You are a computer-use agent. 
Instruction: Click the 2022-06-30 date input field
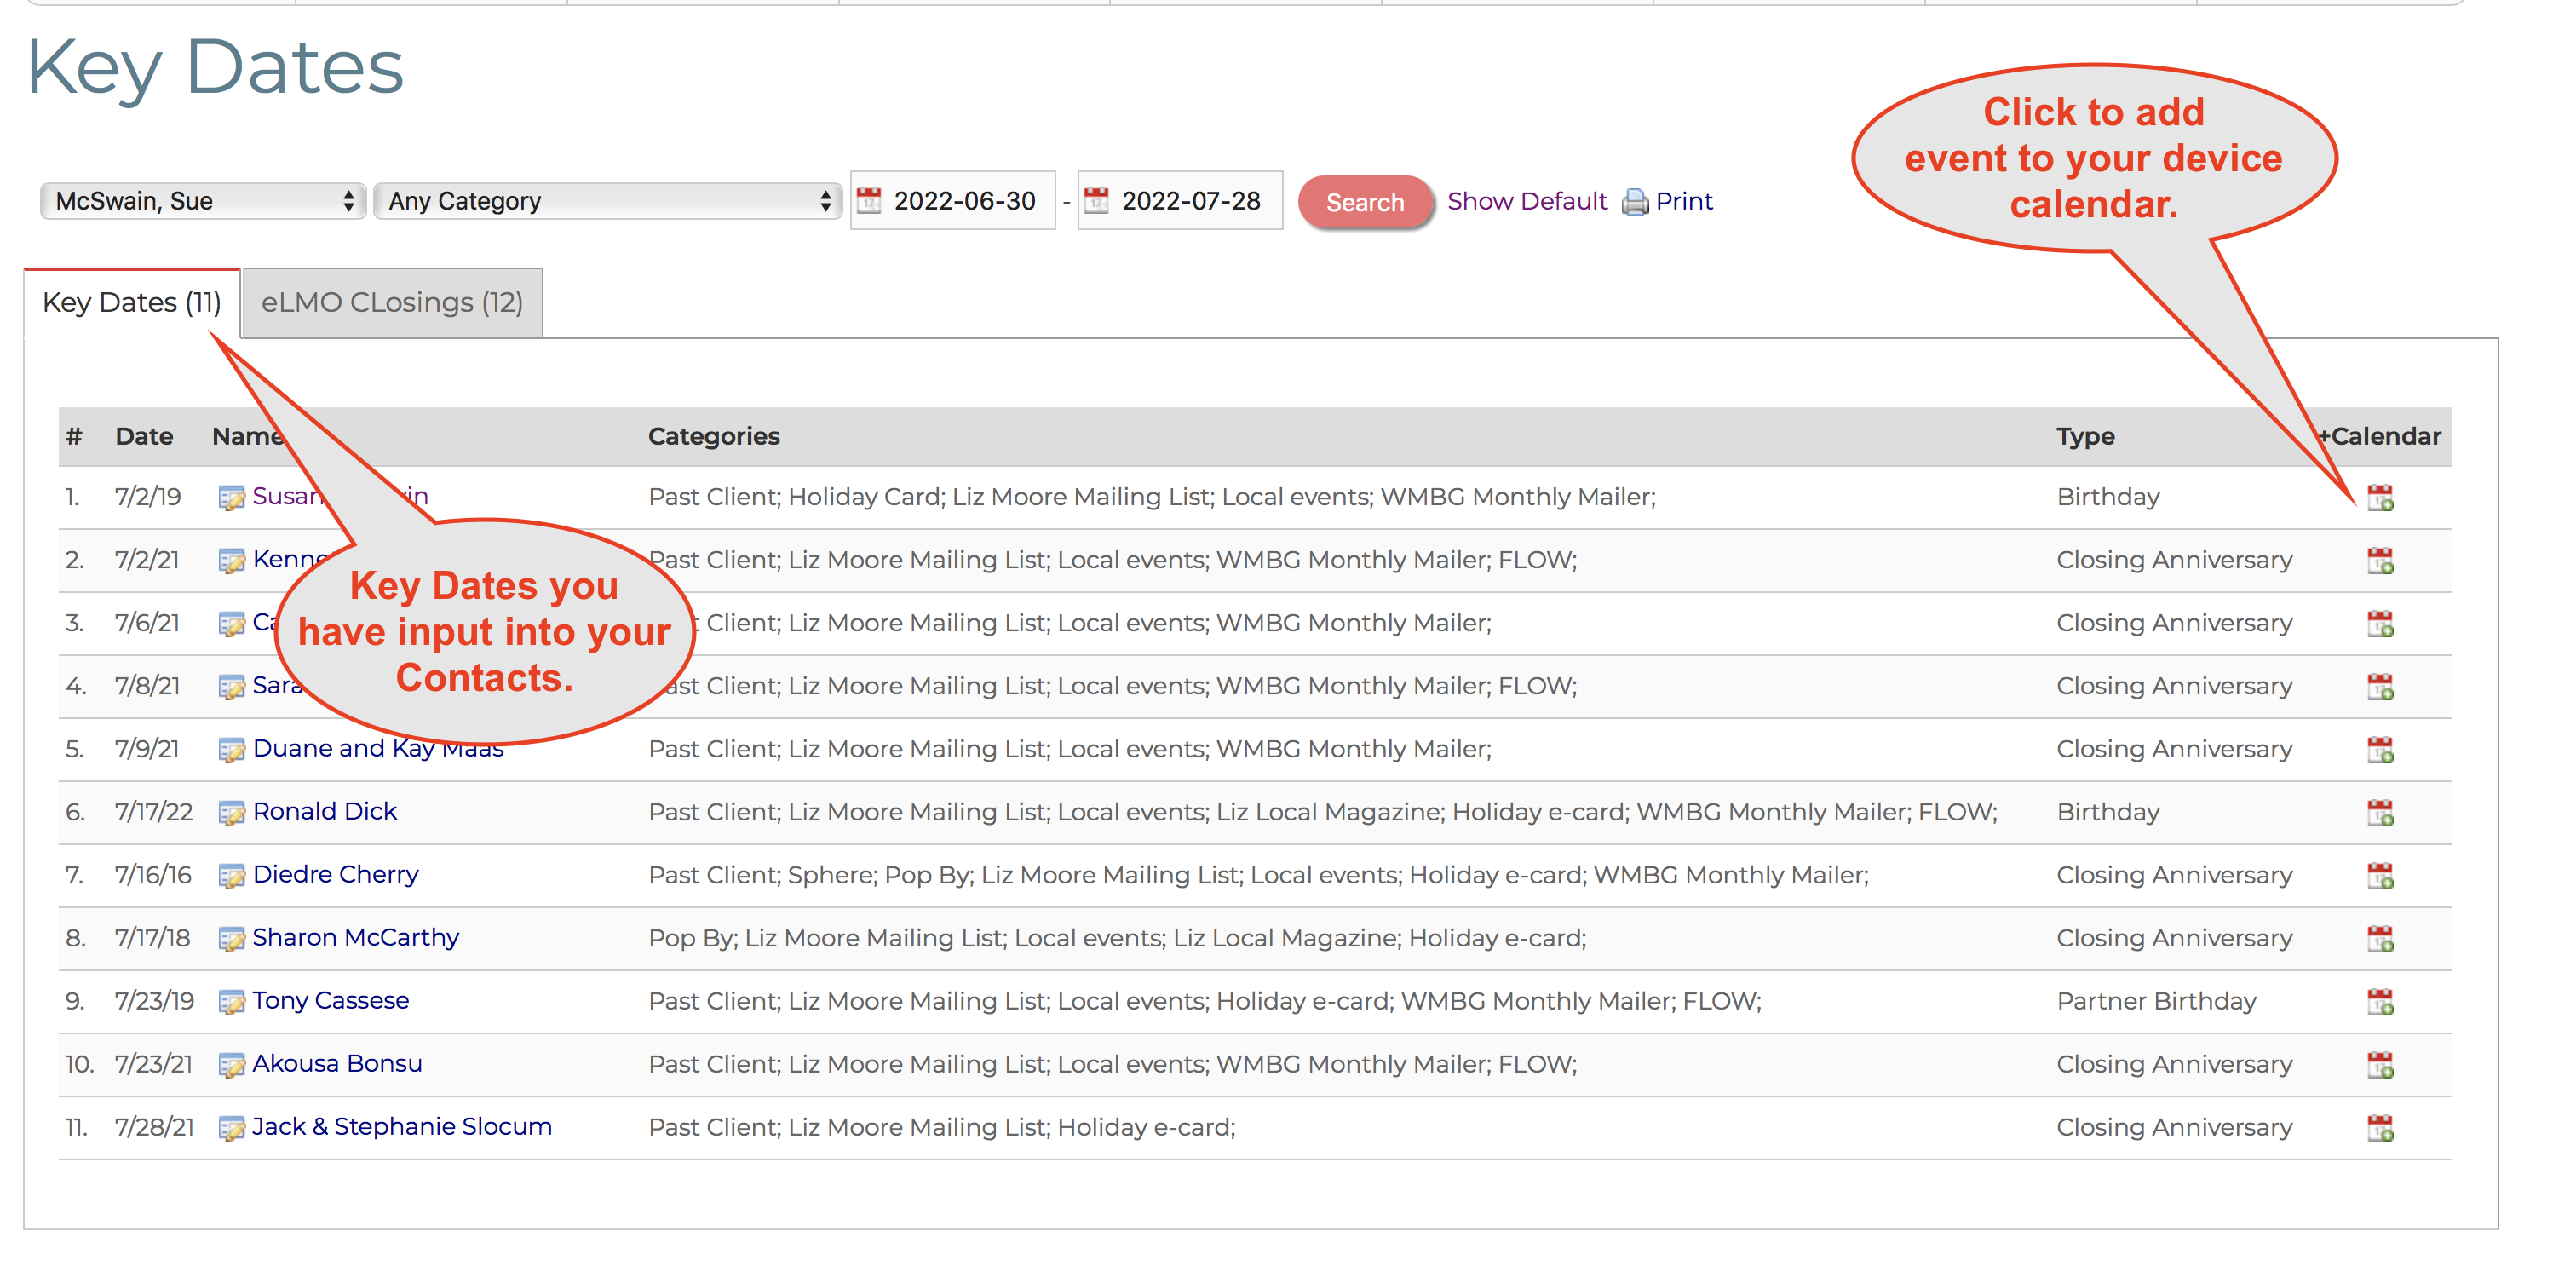point(962,200)
